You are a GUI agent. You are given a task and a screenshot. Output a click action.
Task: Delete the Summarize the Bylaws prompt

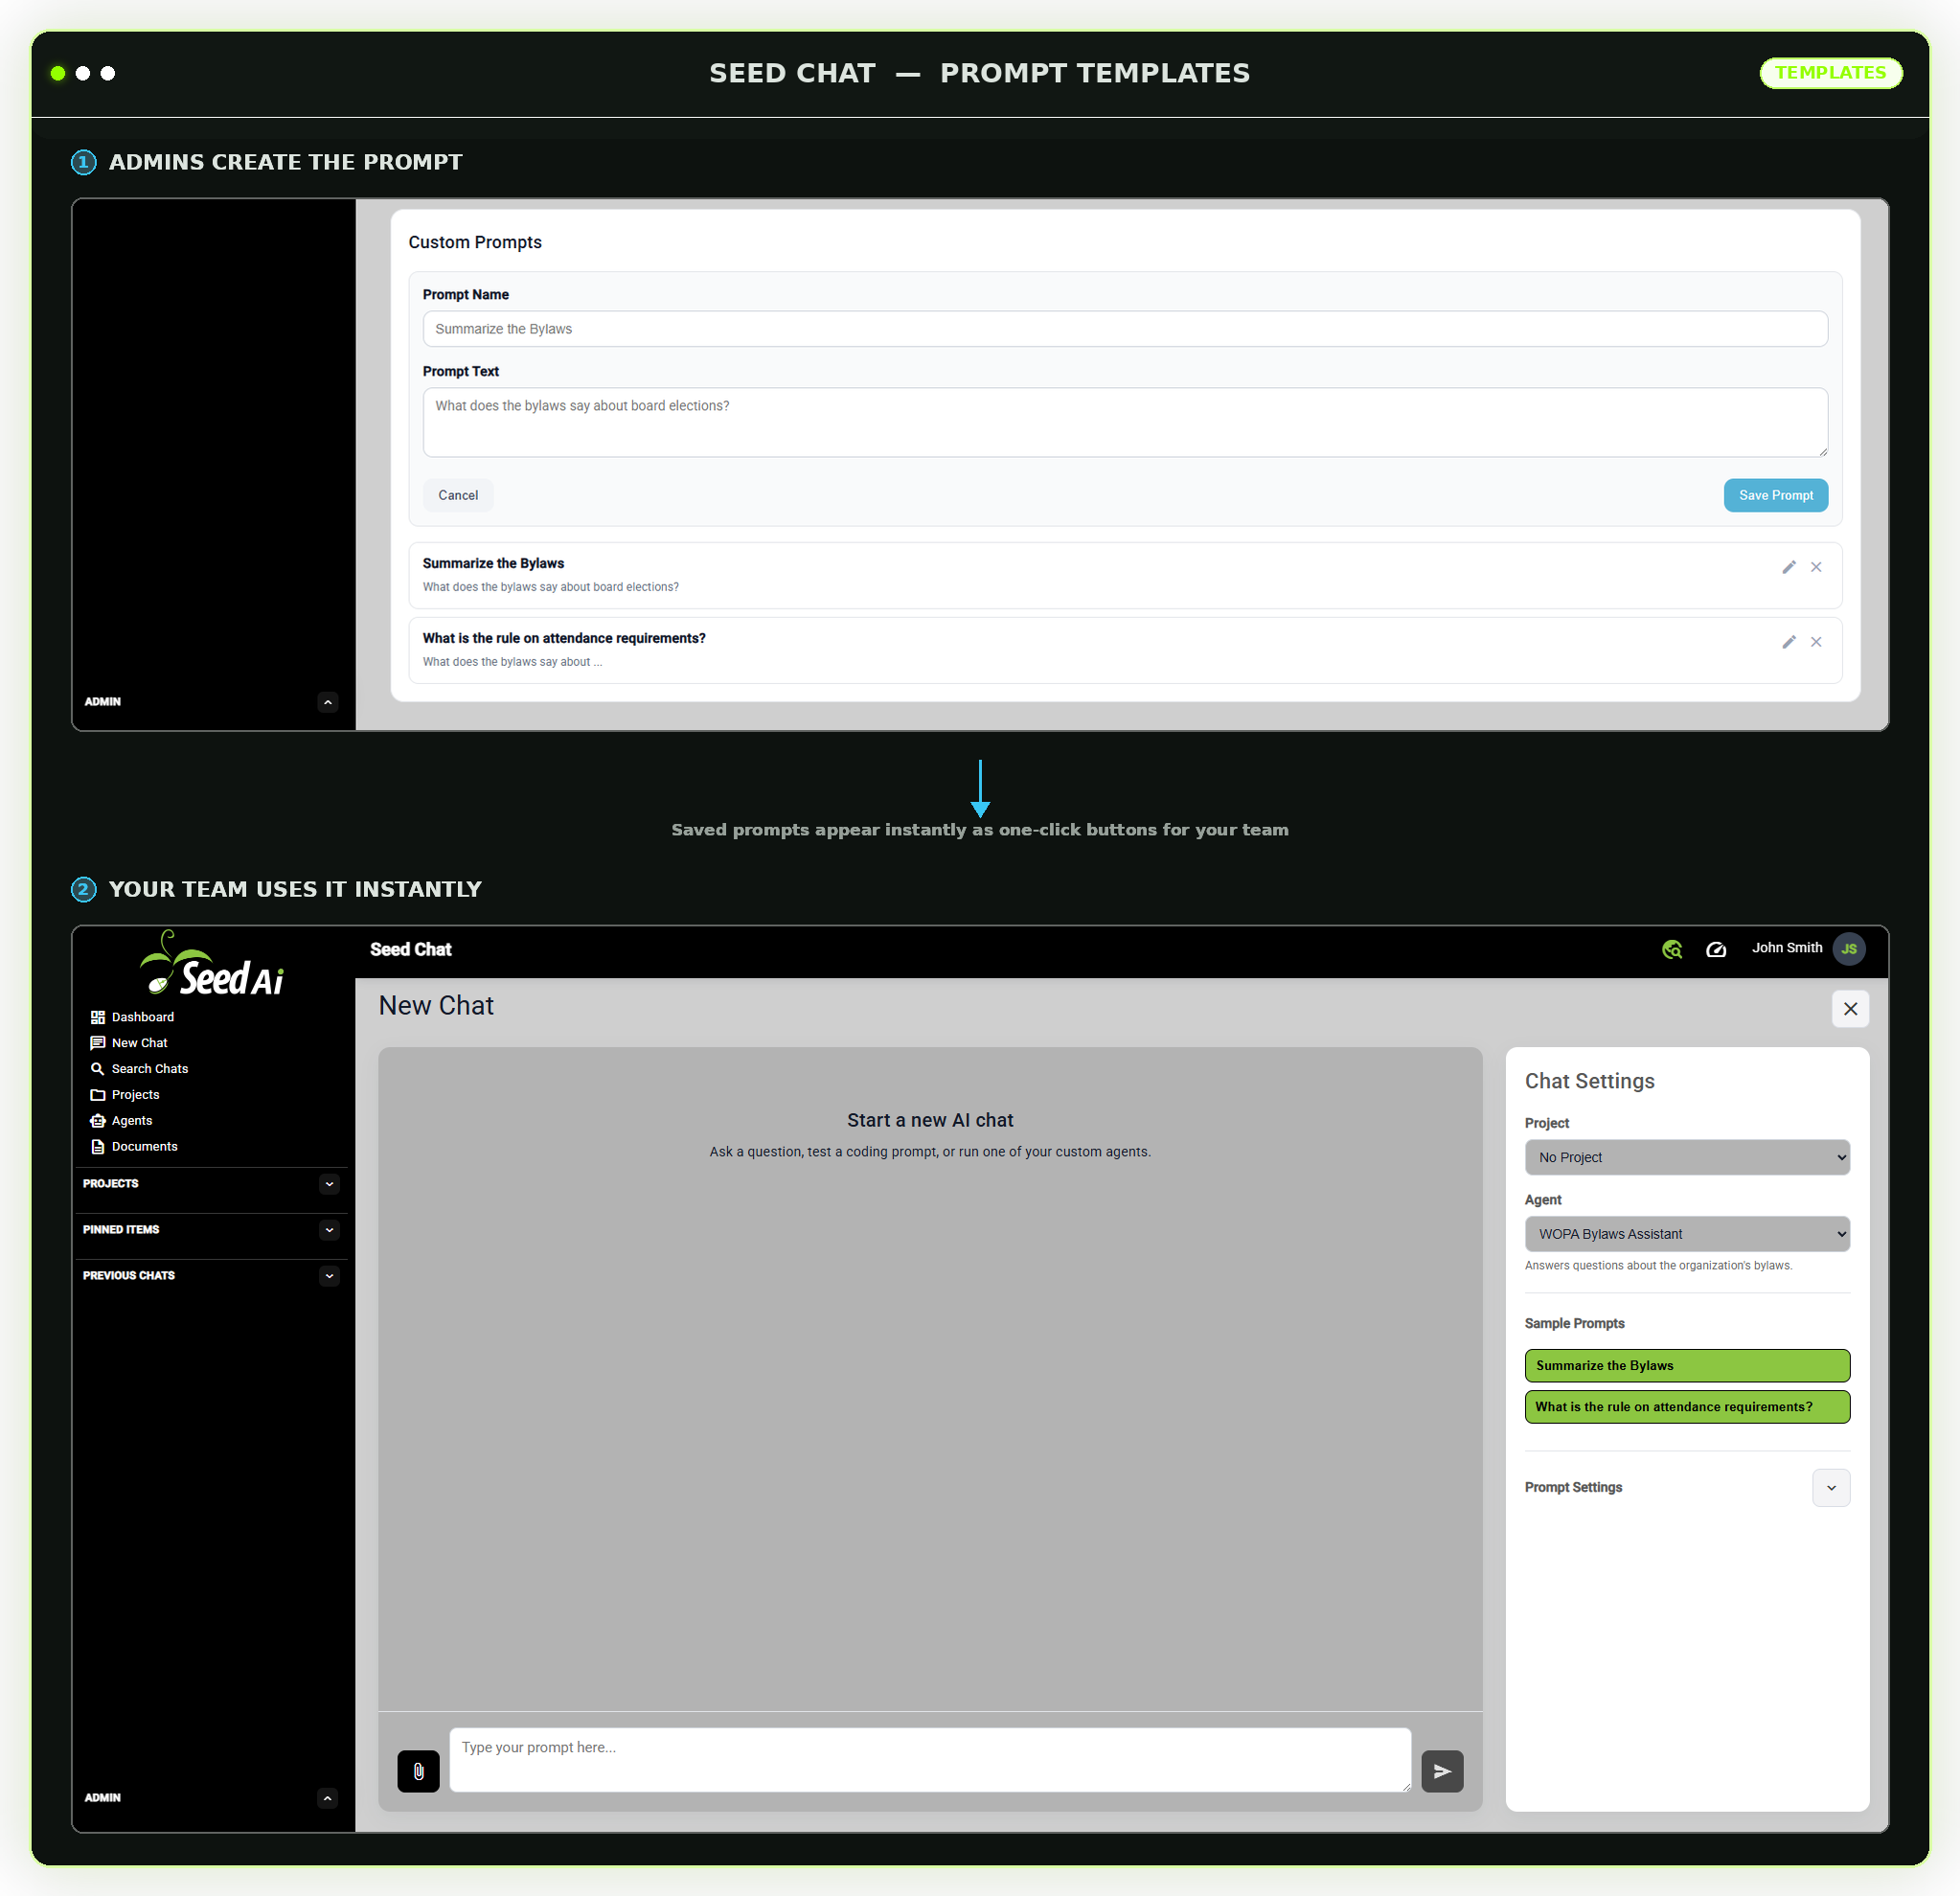pos(1816,567)
